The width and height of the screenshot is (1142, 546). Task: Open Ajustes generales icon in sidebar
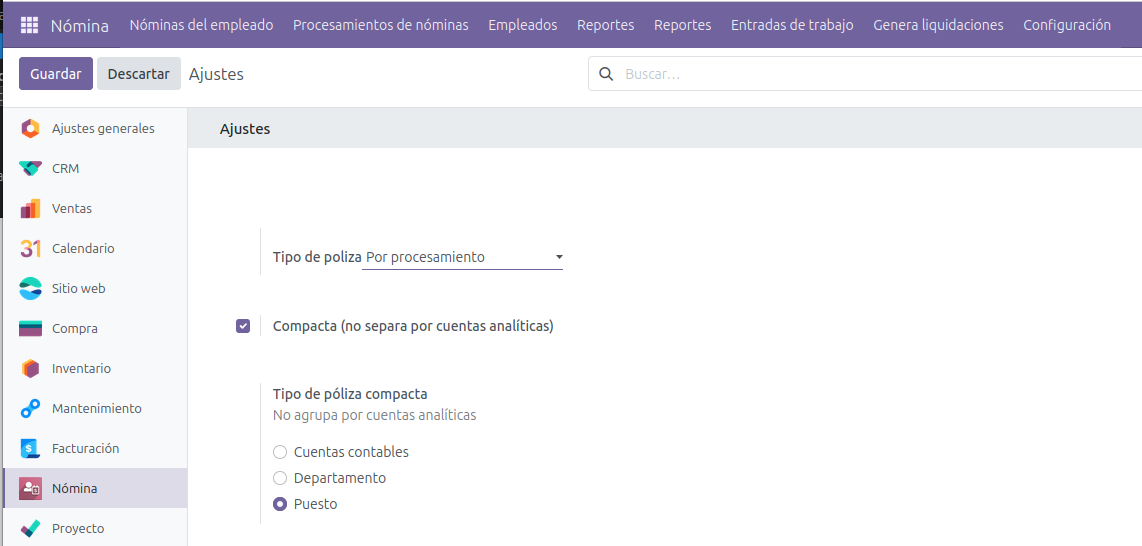pyautogui.click(x=31, y=128)
